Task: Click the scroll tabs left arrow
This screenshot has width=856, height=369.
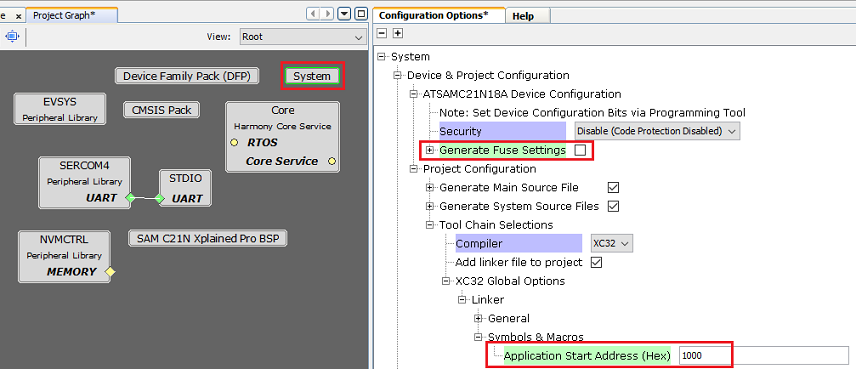Action: (313, 14)
